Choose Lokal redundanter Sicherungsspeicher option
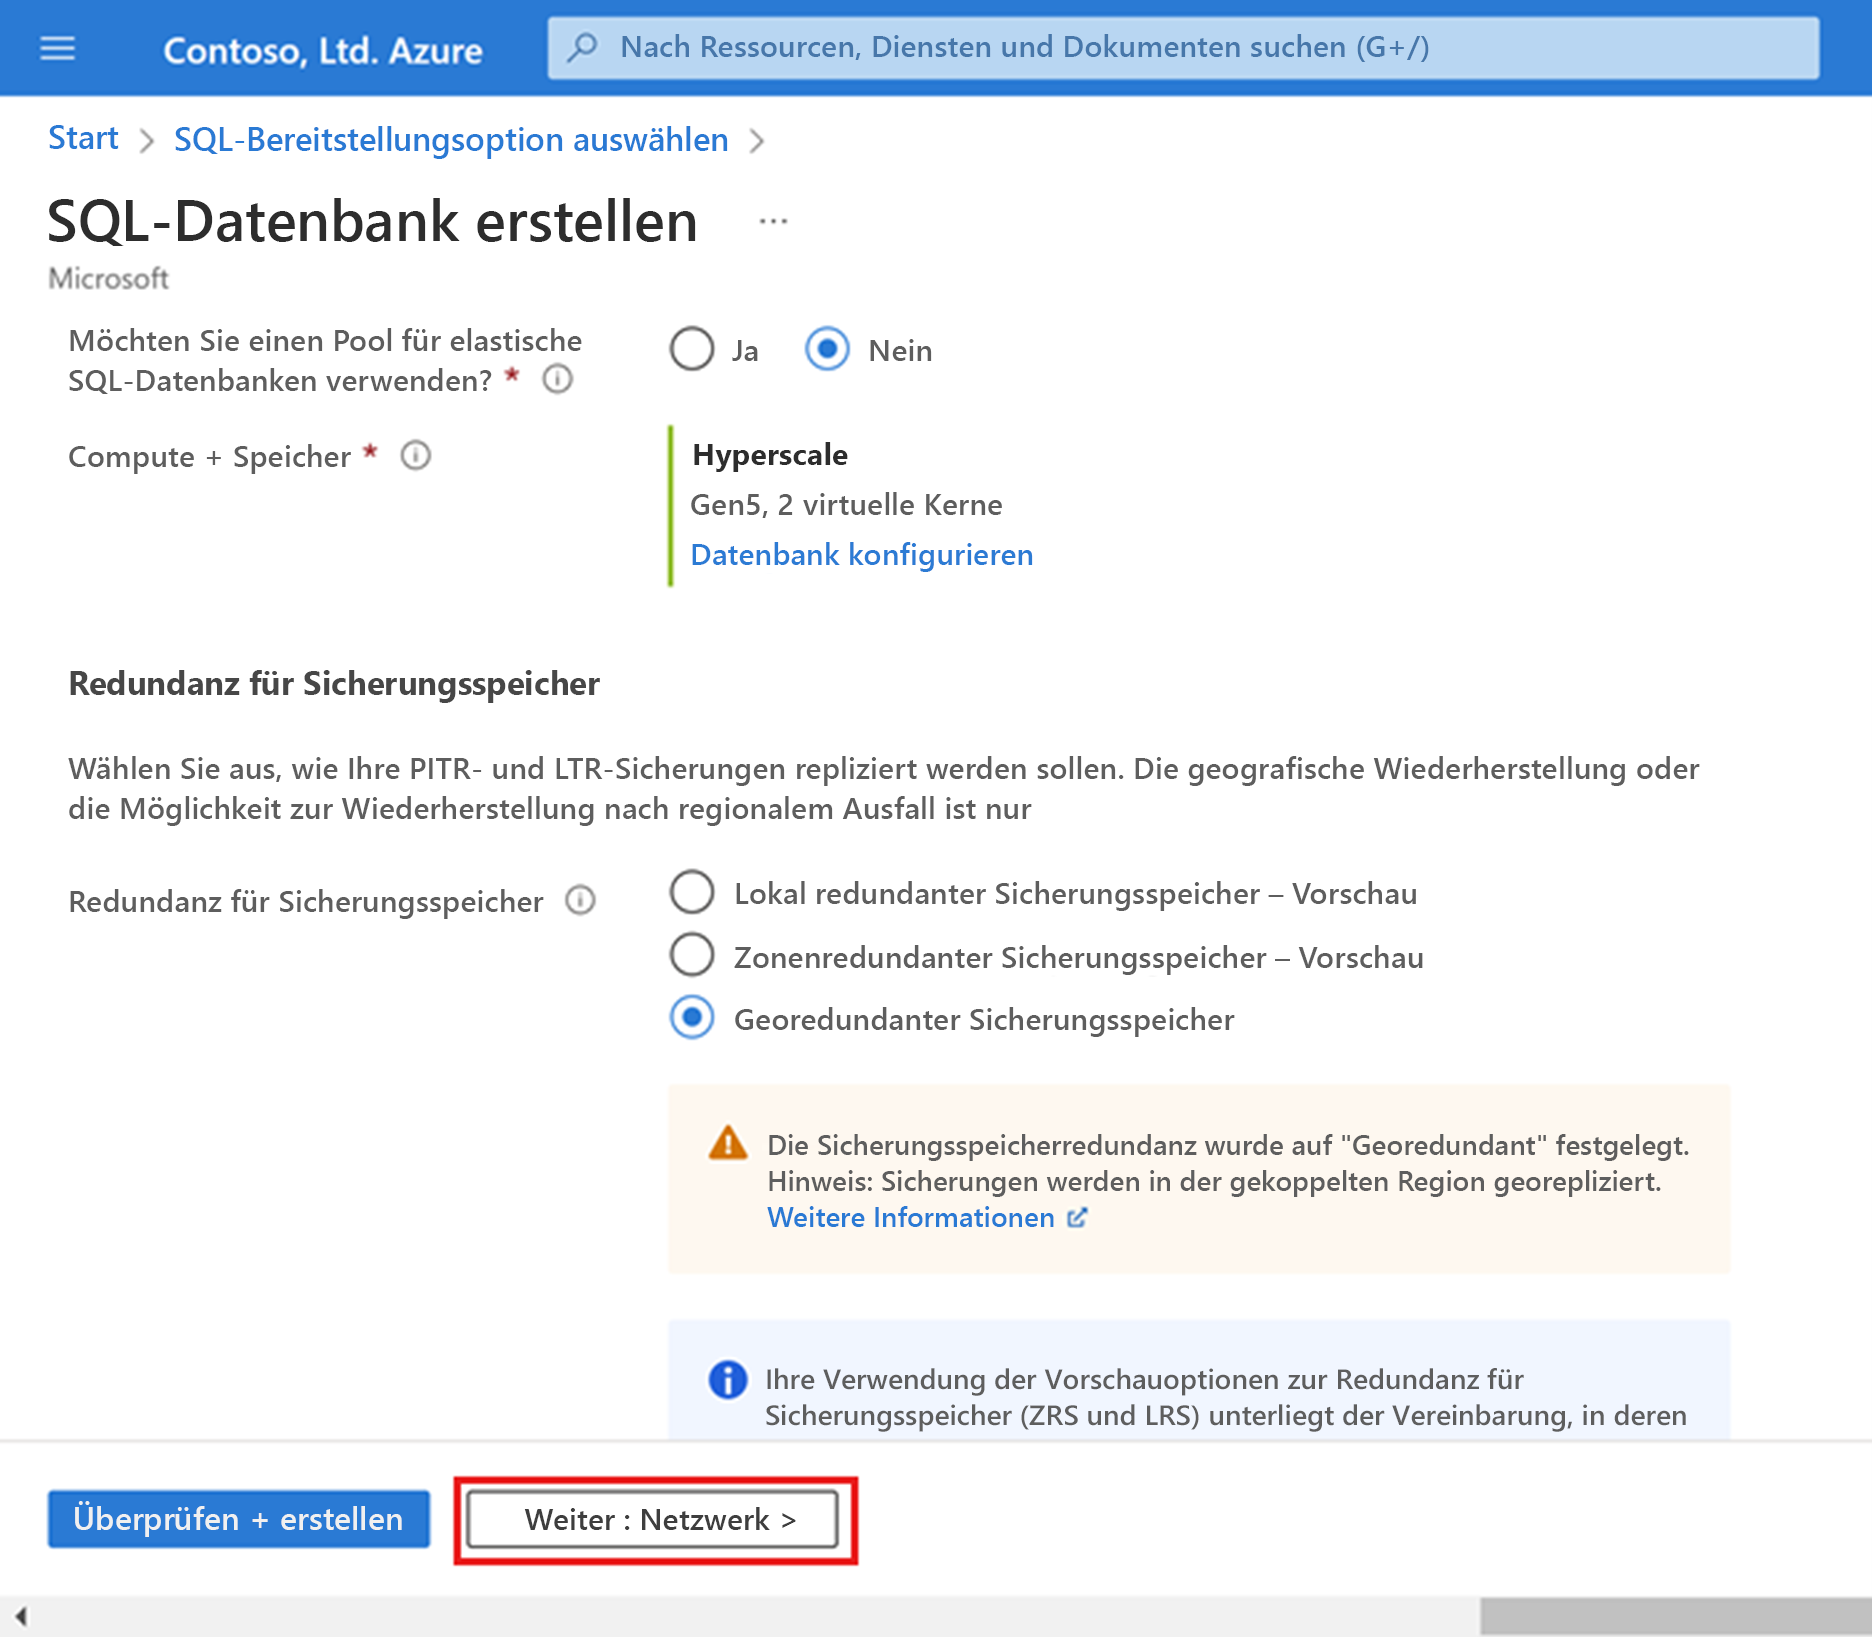The image size is (1872, 1637). (692, 892)
